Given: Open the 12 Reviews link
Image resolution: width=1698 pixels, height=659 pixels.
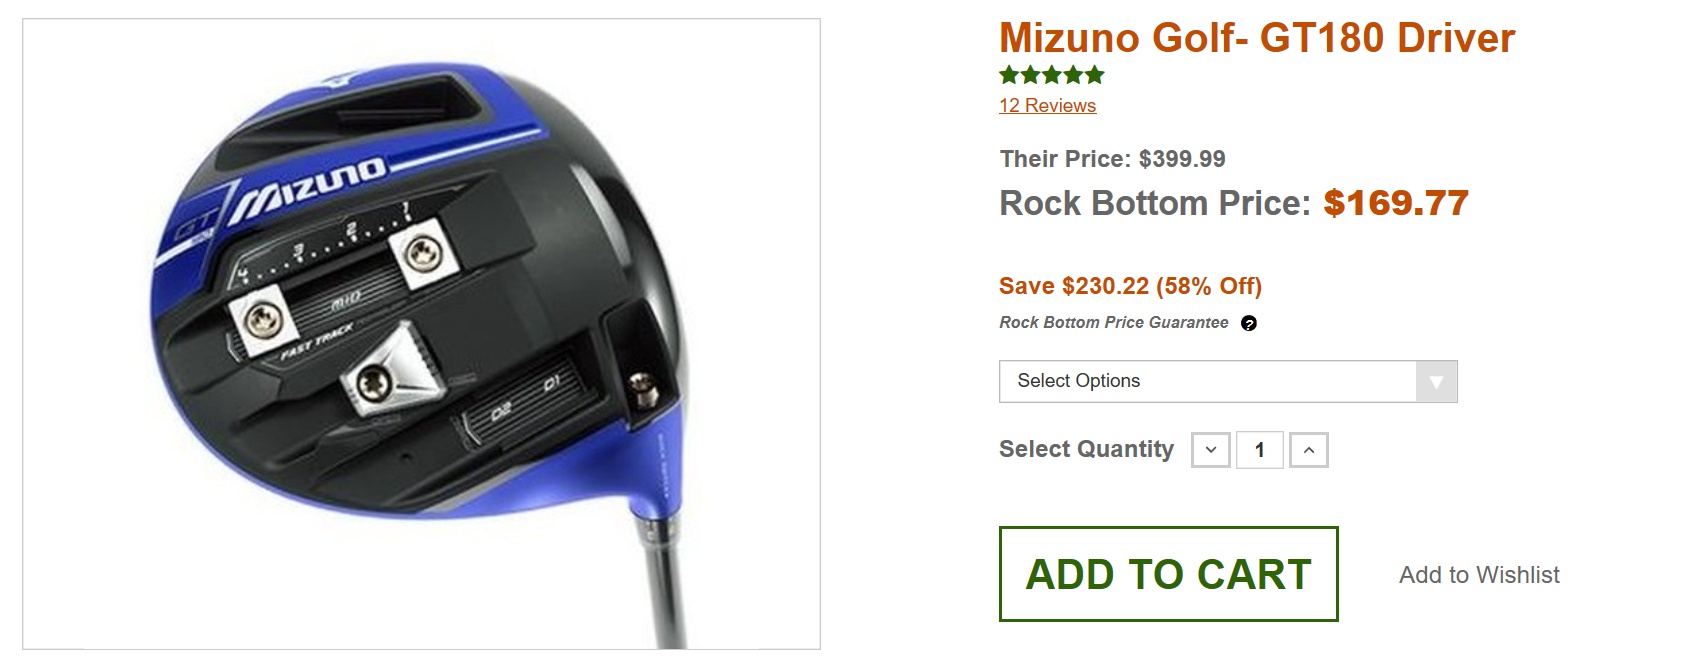Looking at the screenshot, I should (1047, 106).
